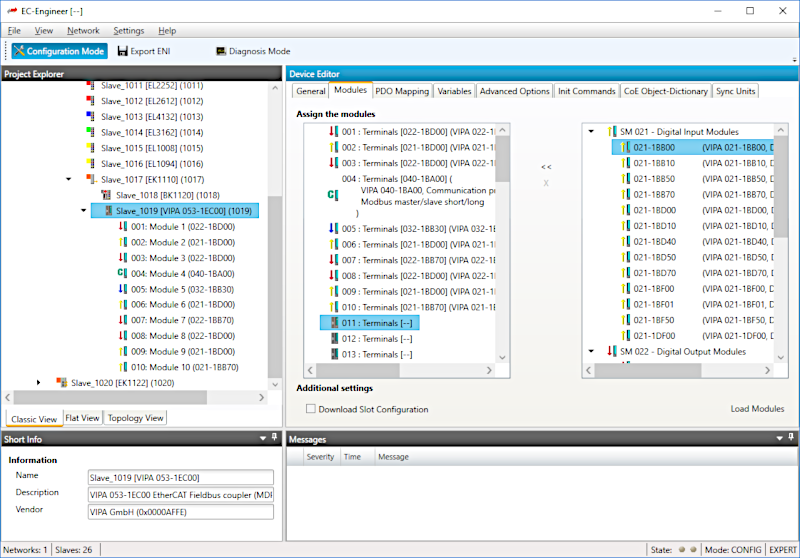Viewport: 800px width, 558px height.
Task: Click the blue icon of 005: Module 5
Action: [x=122, y=289]
